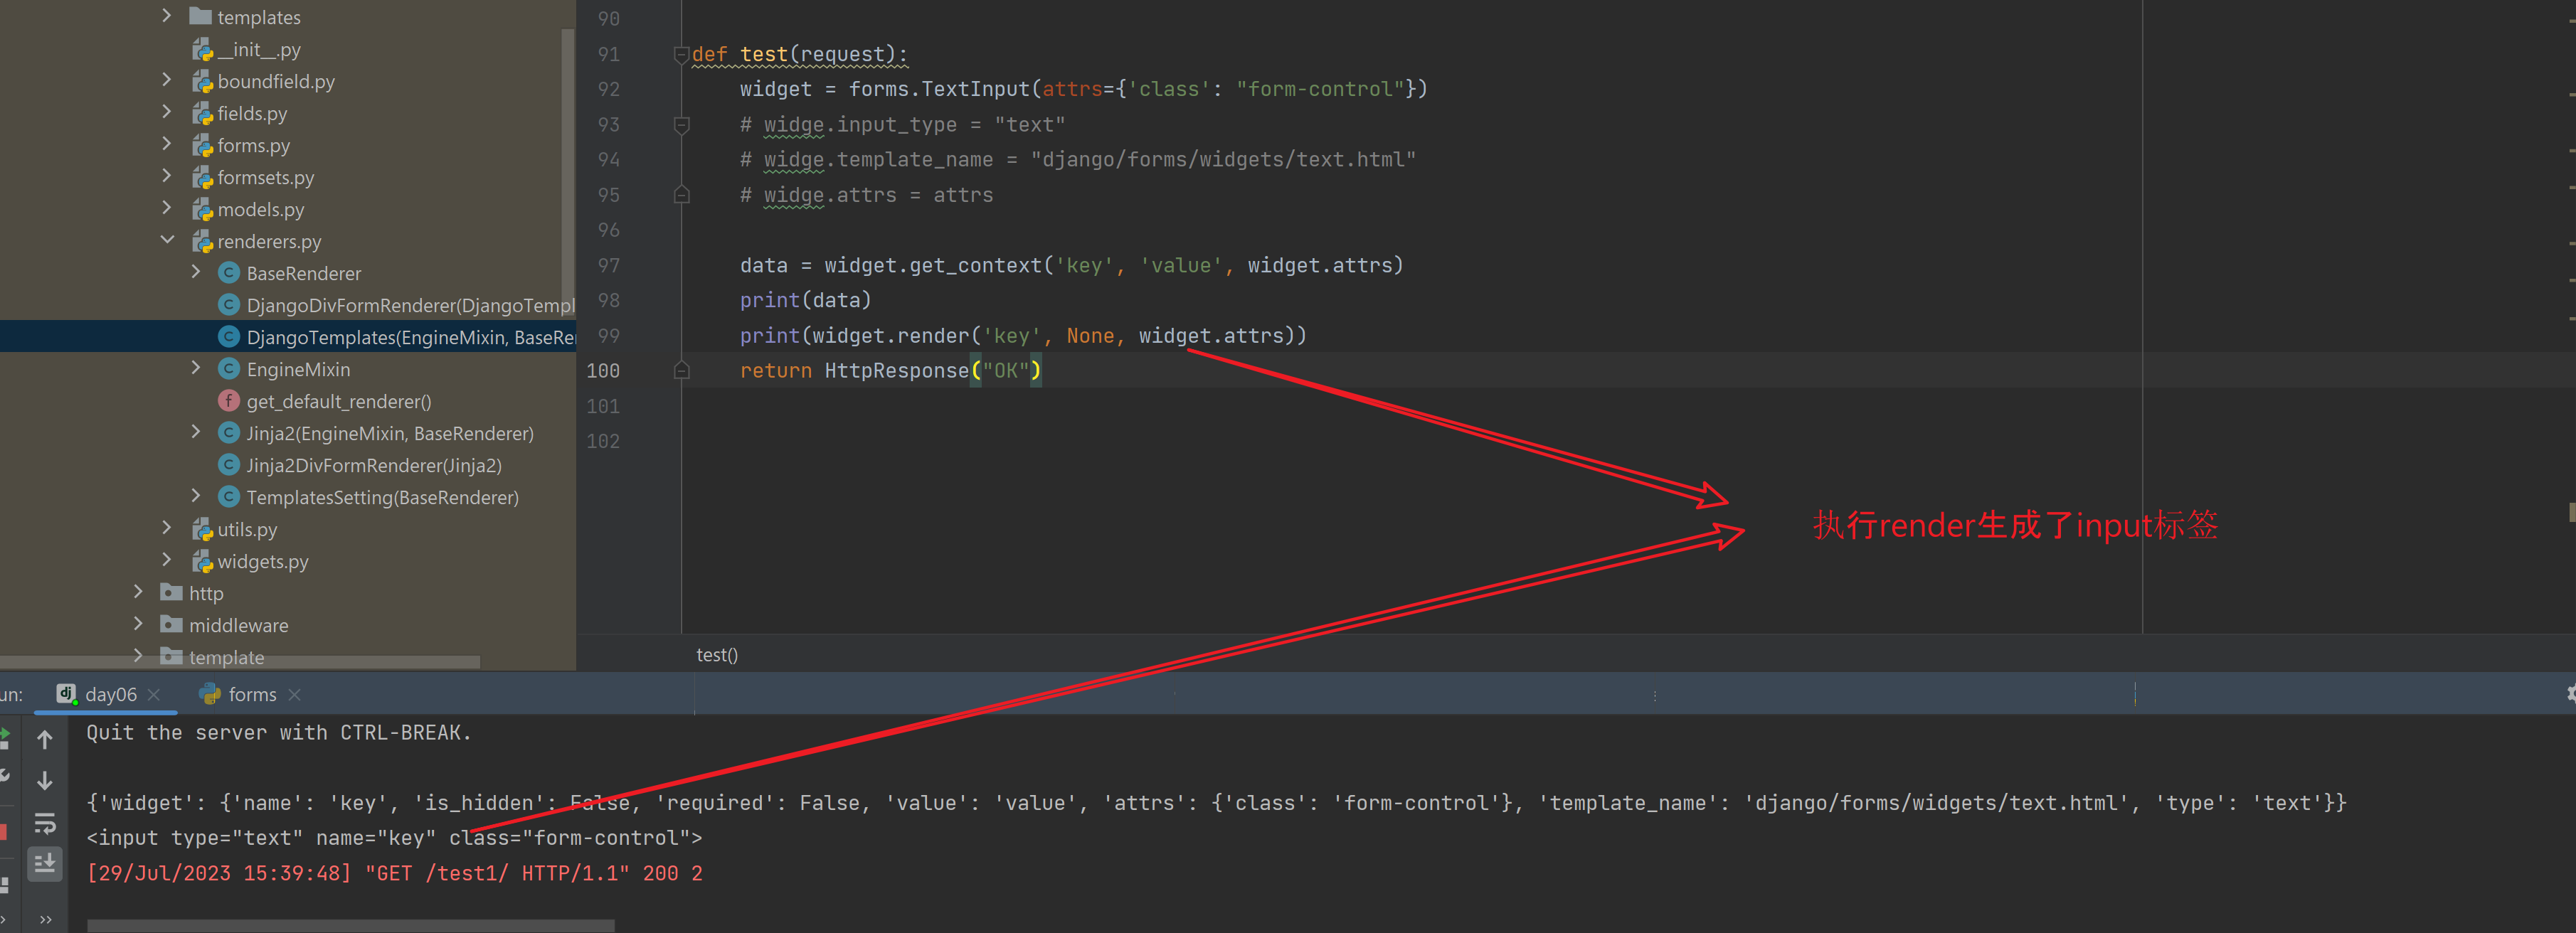Image resolution: width=2576 pixels, height=933 pixels.
Task: Expand the widgets.py file node
Action: click(167, 560)
